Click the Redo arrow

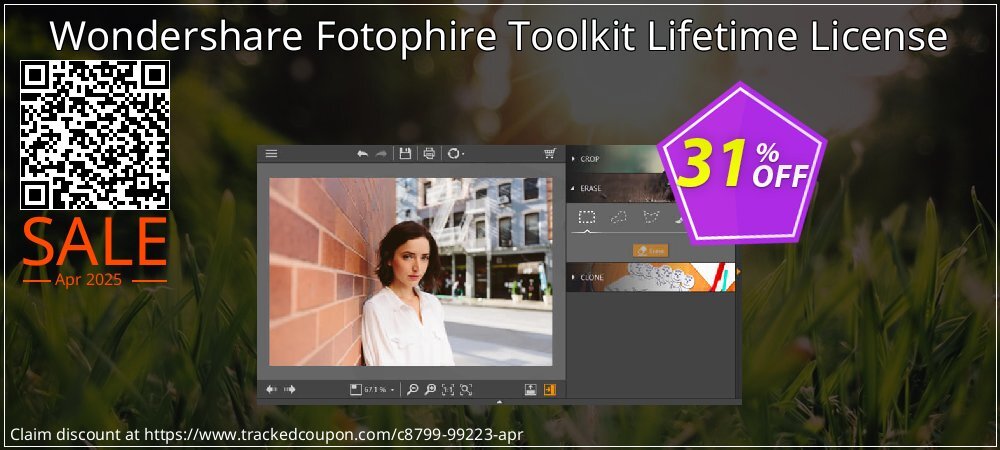[381, 154]
